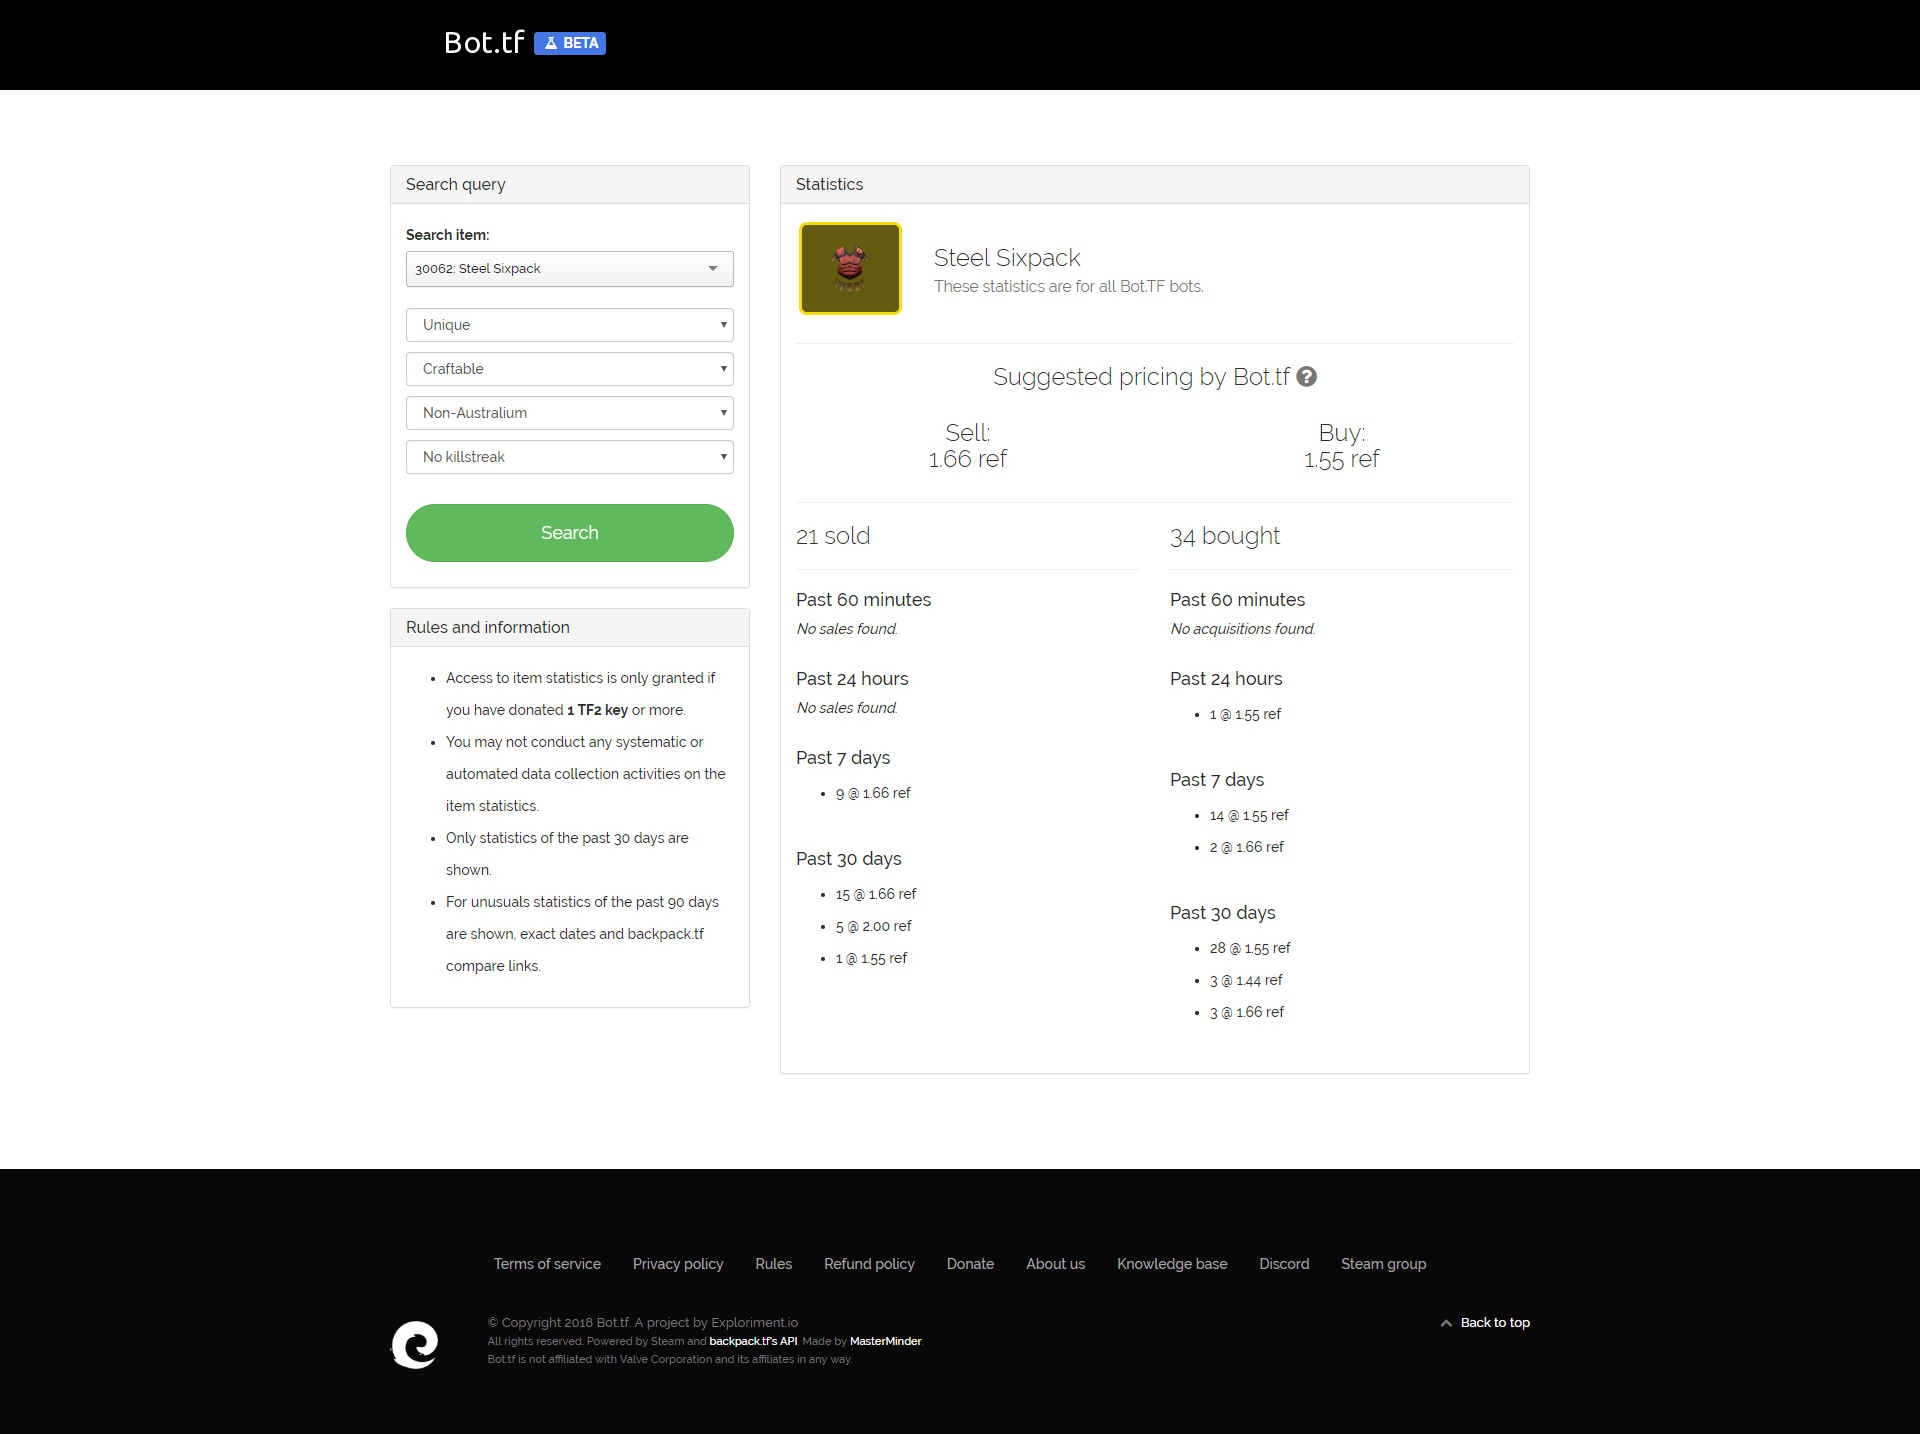Open the Unique quality dropdown

[x=569, y=325]
